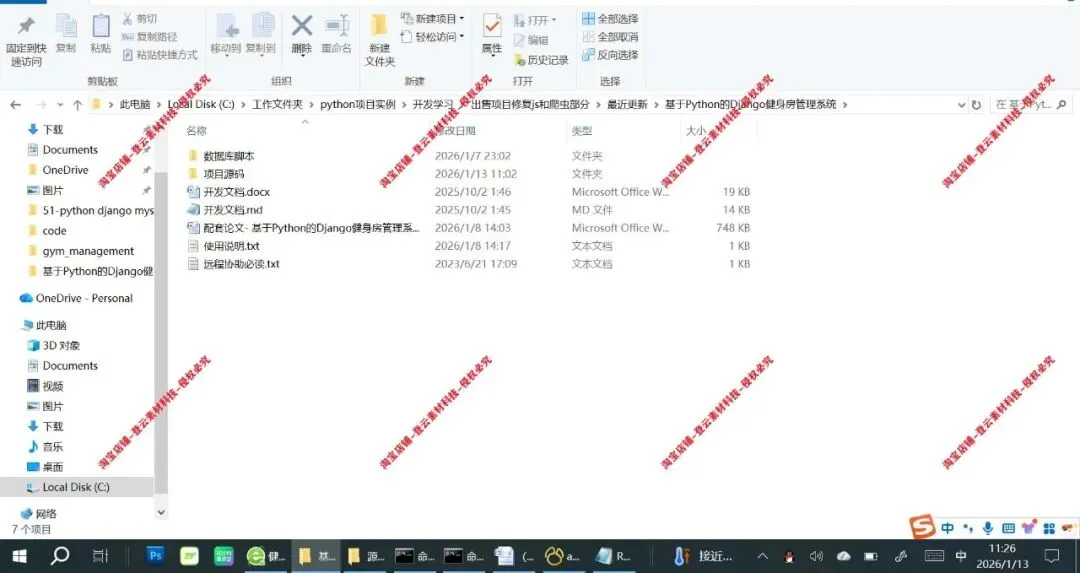The image size is (1080, 573).
Task: Pin the folder to Quick access
Action: [26, 42]
